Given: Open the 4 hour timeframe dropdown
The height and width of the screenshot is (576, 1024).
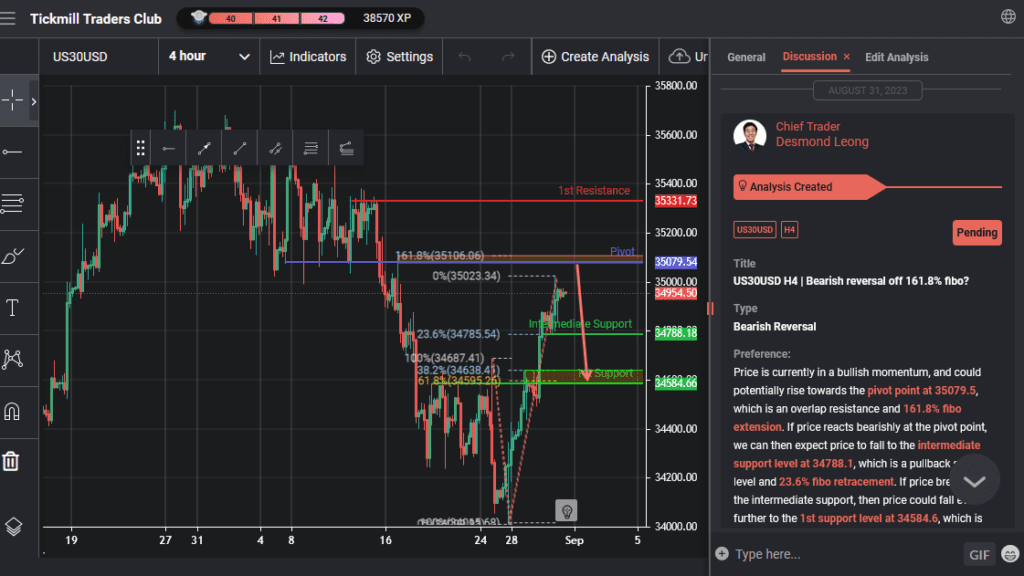Looking at the screenshot, I should coord(209,56).
